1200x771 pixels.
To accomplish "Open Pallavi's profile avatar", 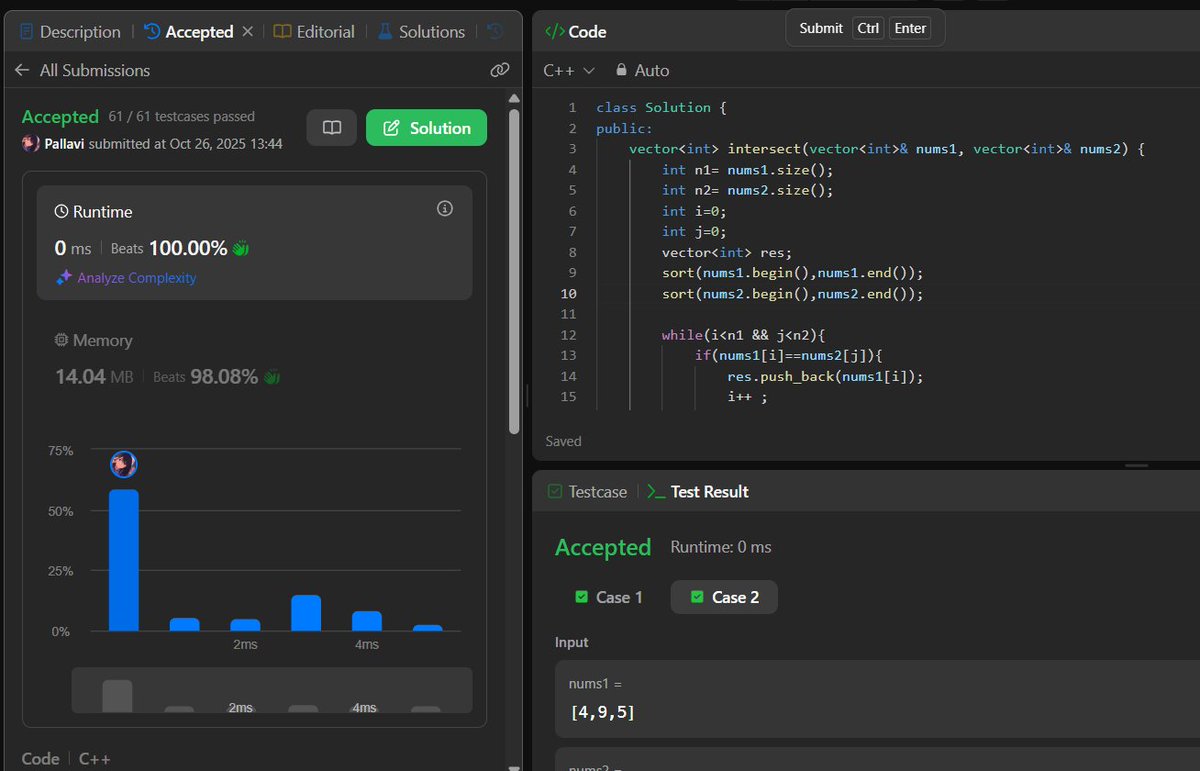I will click(x=31, y=143).
